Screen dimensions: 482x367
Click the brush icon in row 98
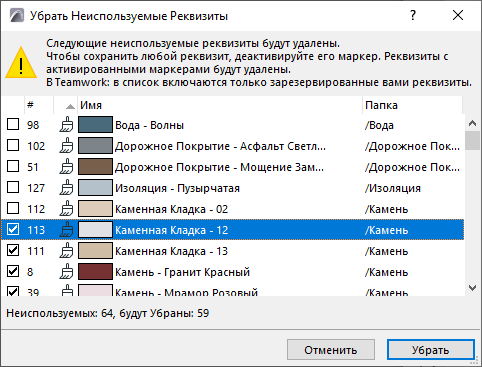tap(67, 125)
